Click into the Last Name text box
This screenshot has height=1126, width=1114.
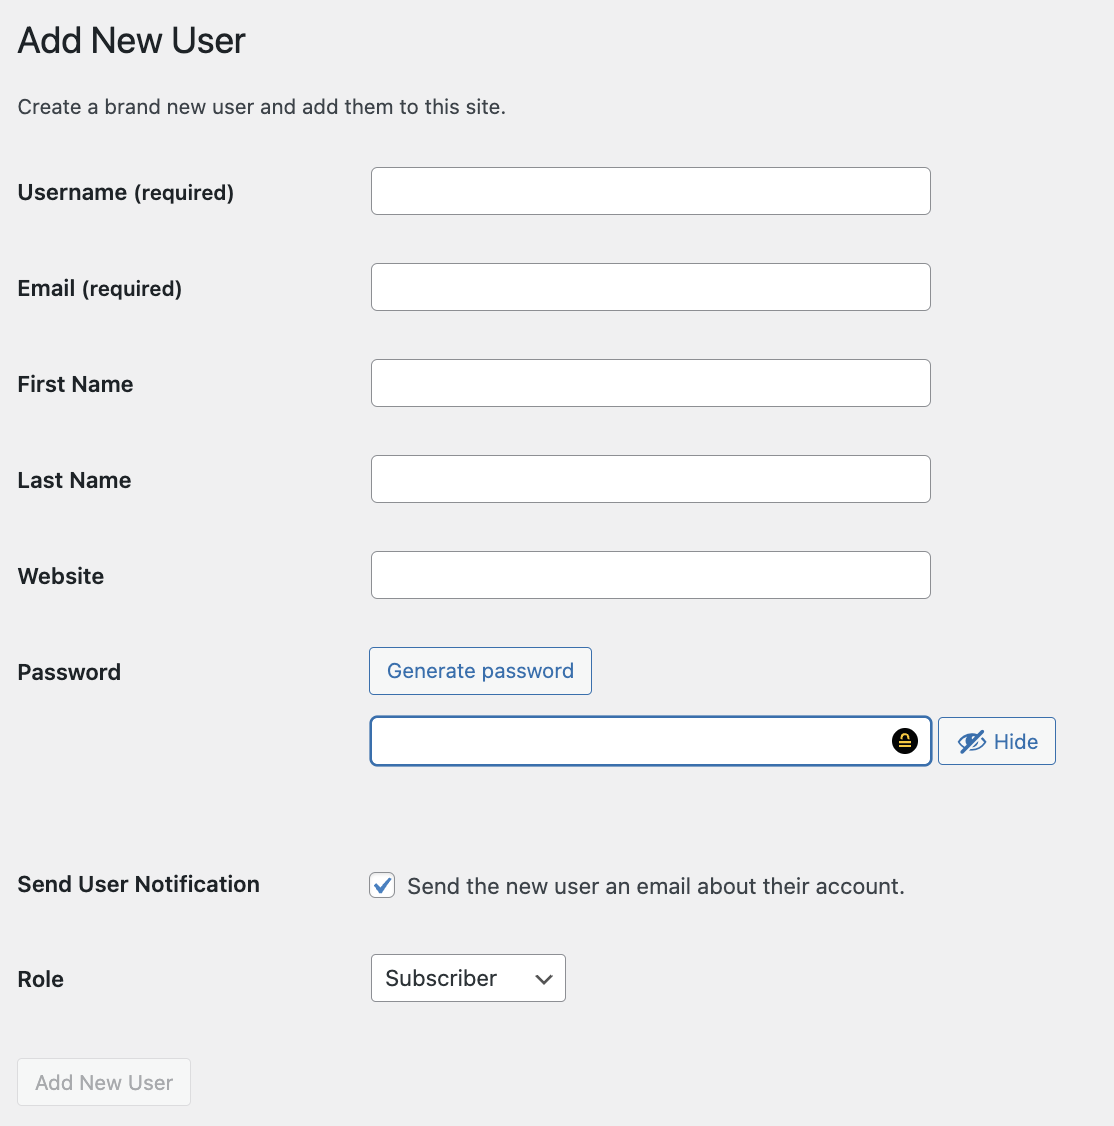point(651,479)
